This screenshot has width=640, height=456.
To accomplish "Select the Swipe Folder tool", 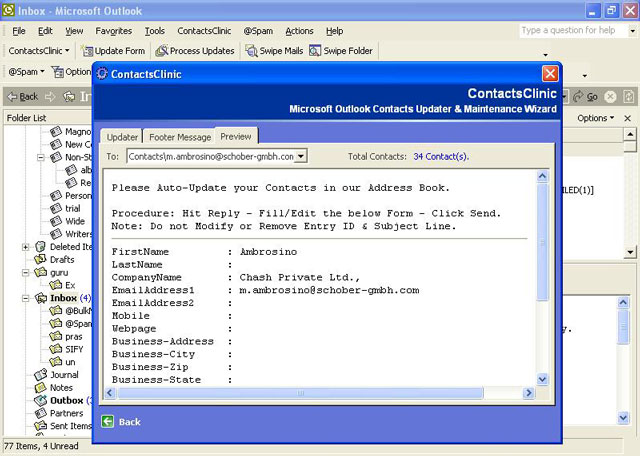I will 341,51.
